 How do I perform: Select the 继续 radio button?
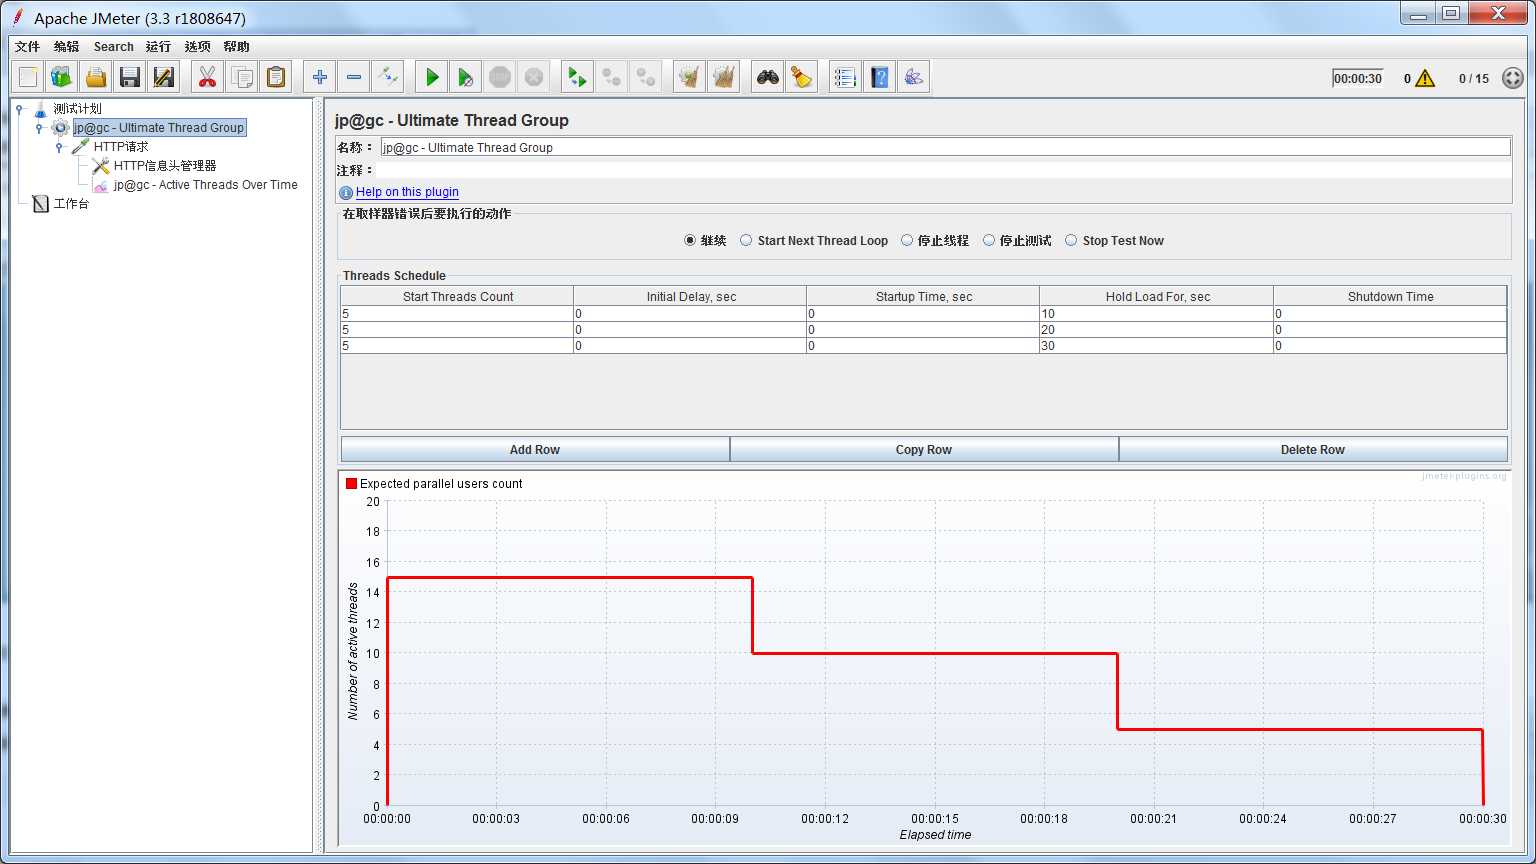point(690,240)
